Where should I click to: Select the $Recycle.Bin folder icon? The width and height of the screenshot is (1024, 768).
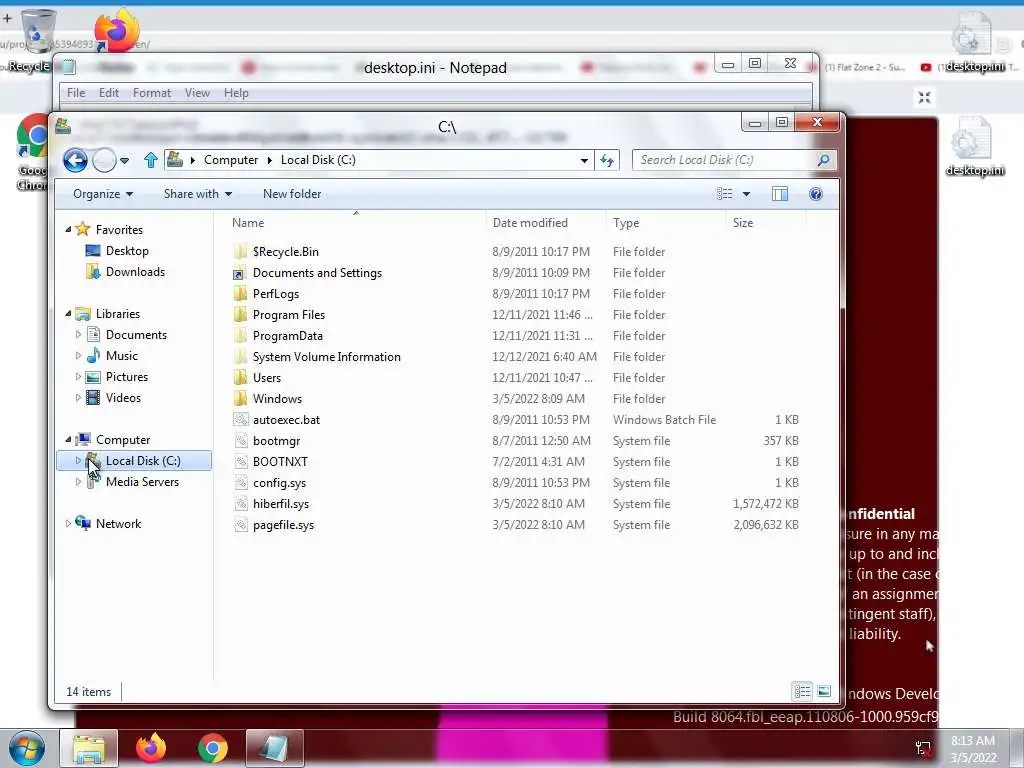[240, 251]
